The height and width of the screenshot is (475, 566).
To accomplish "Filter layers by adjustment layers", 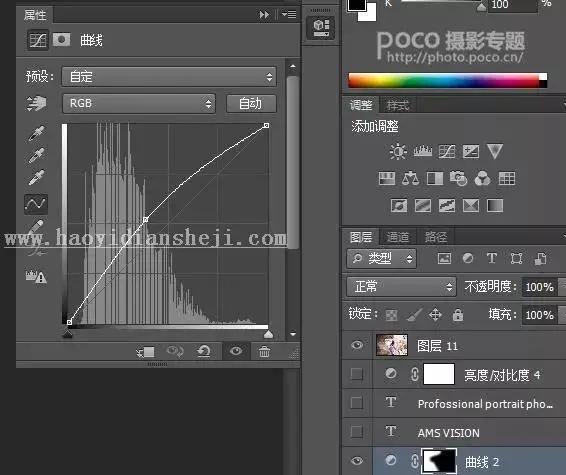I will 468,258.
